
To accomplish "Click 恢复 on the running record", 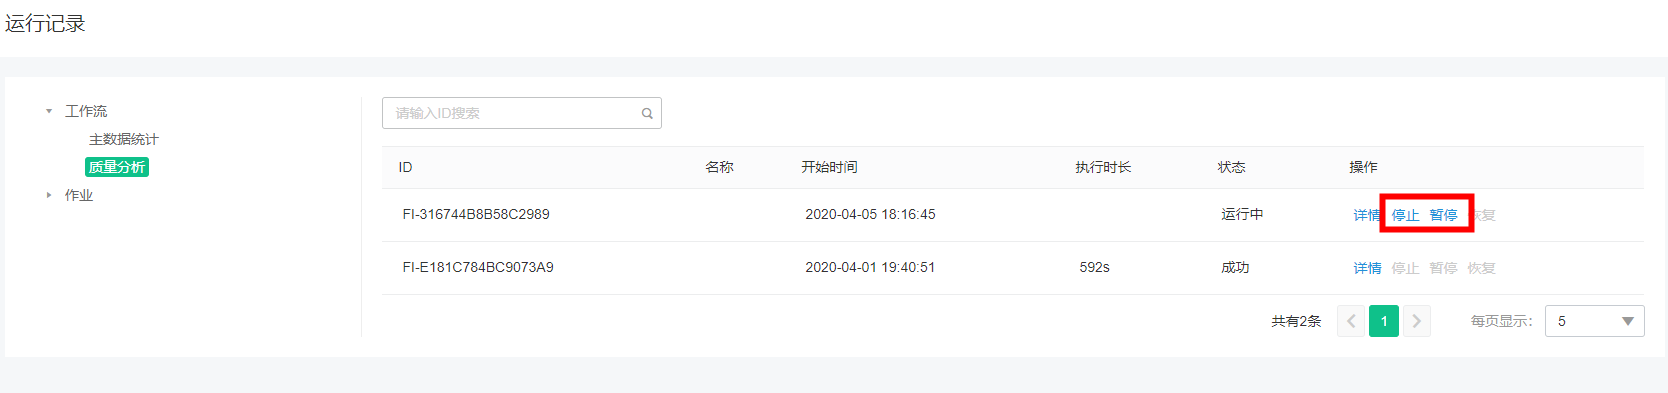I will tap(1484, 215).
